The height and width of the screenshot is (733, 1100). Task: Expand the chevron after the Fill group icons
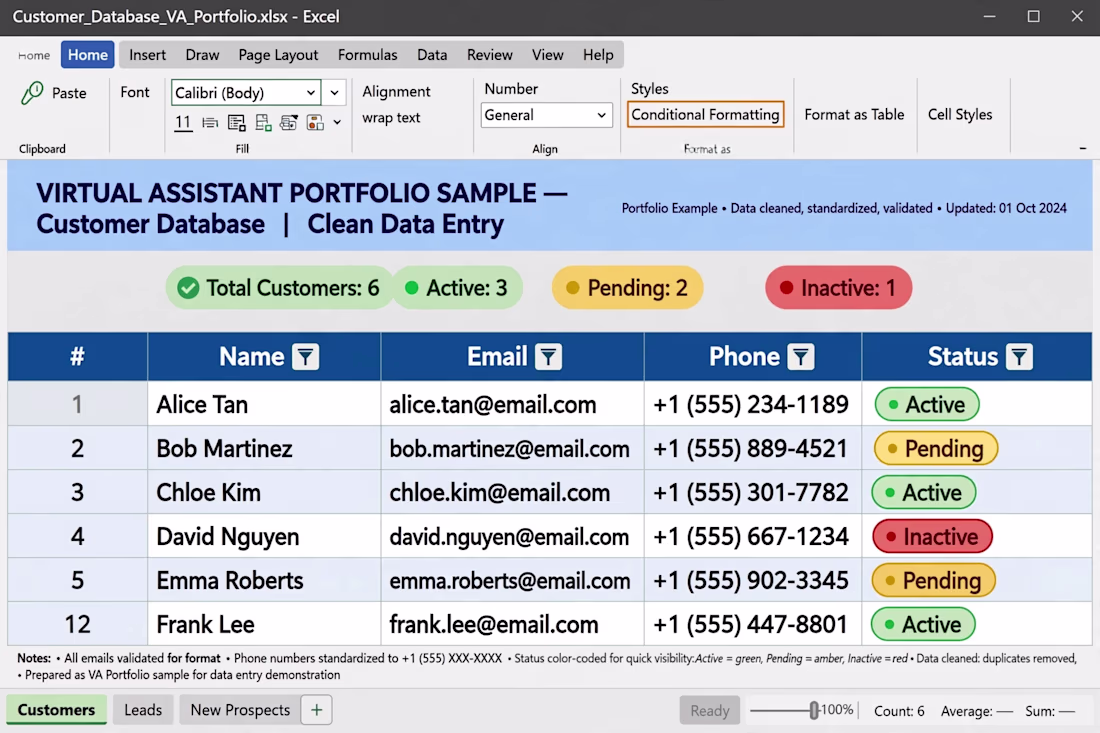337,123
